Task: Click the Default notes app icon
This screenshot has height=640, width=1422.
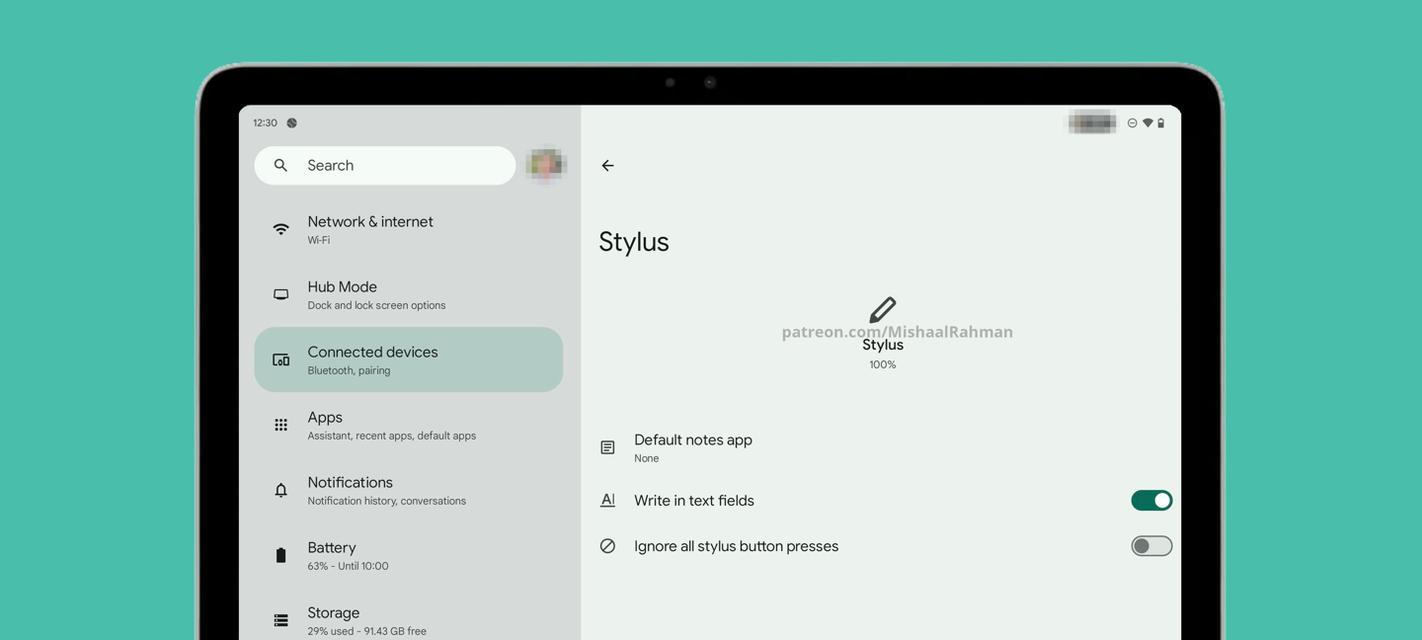Action: (607, 447)
